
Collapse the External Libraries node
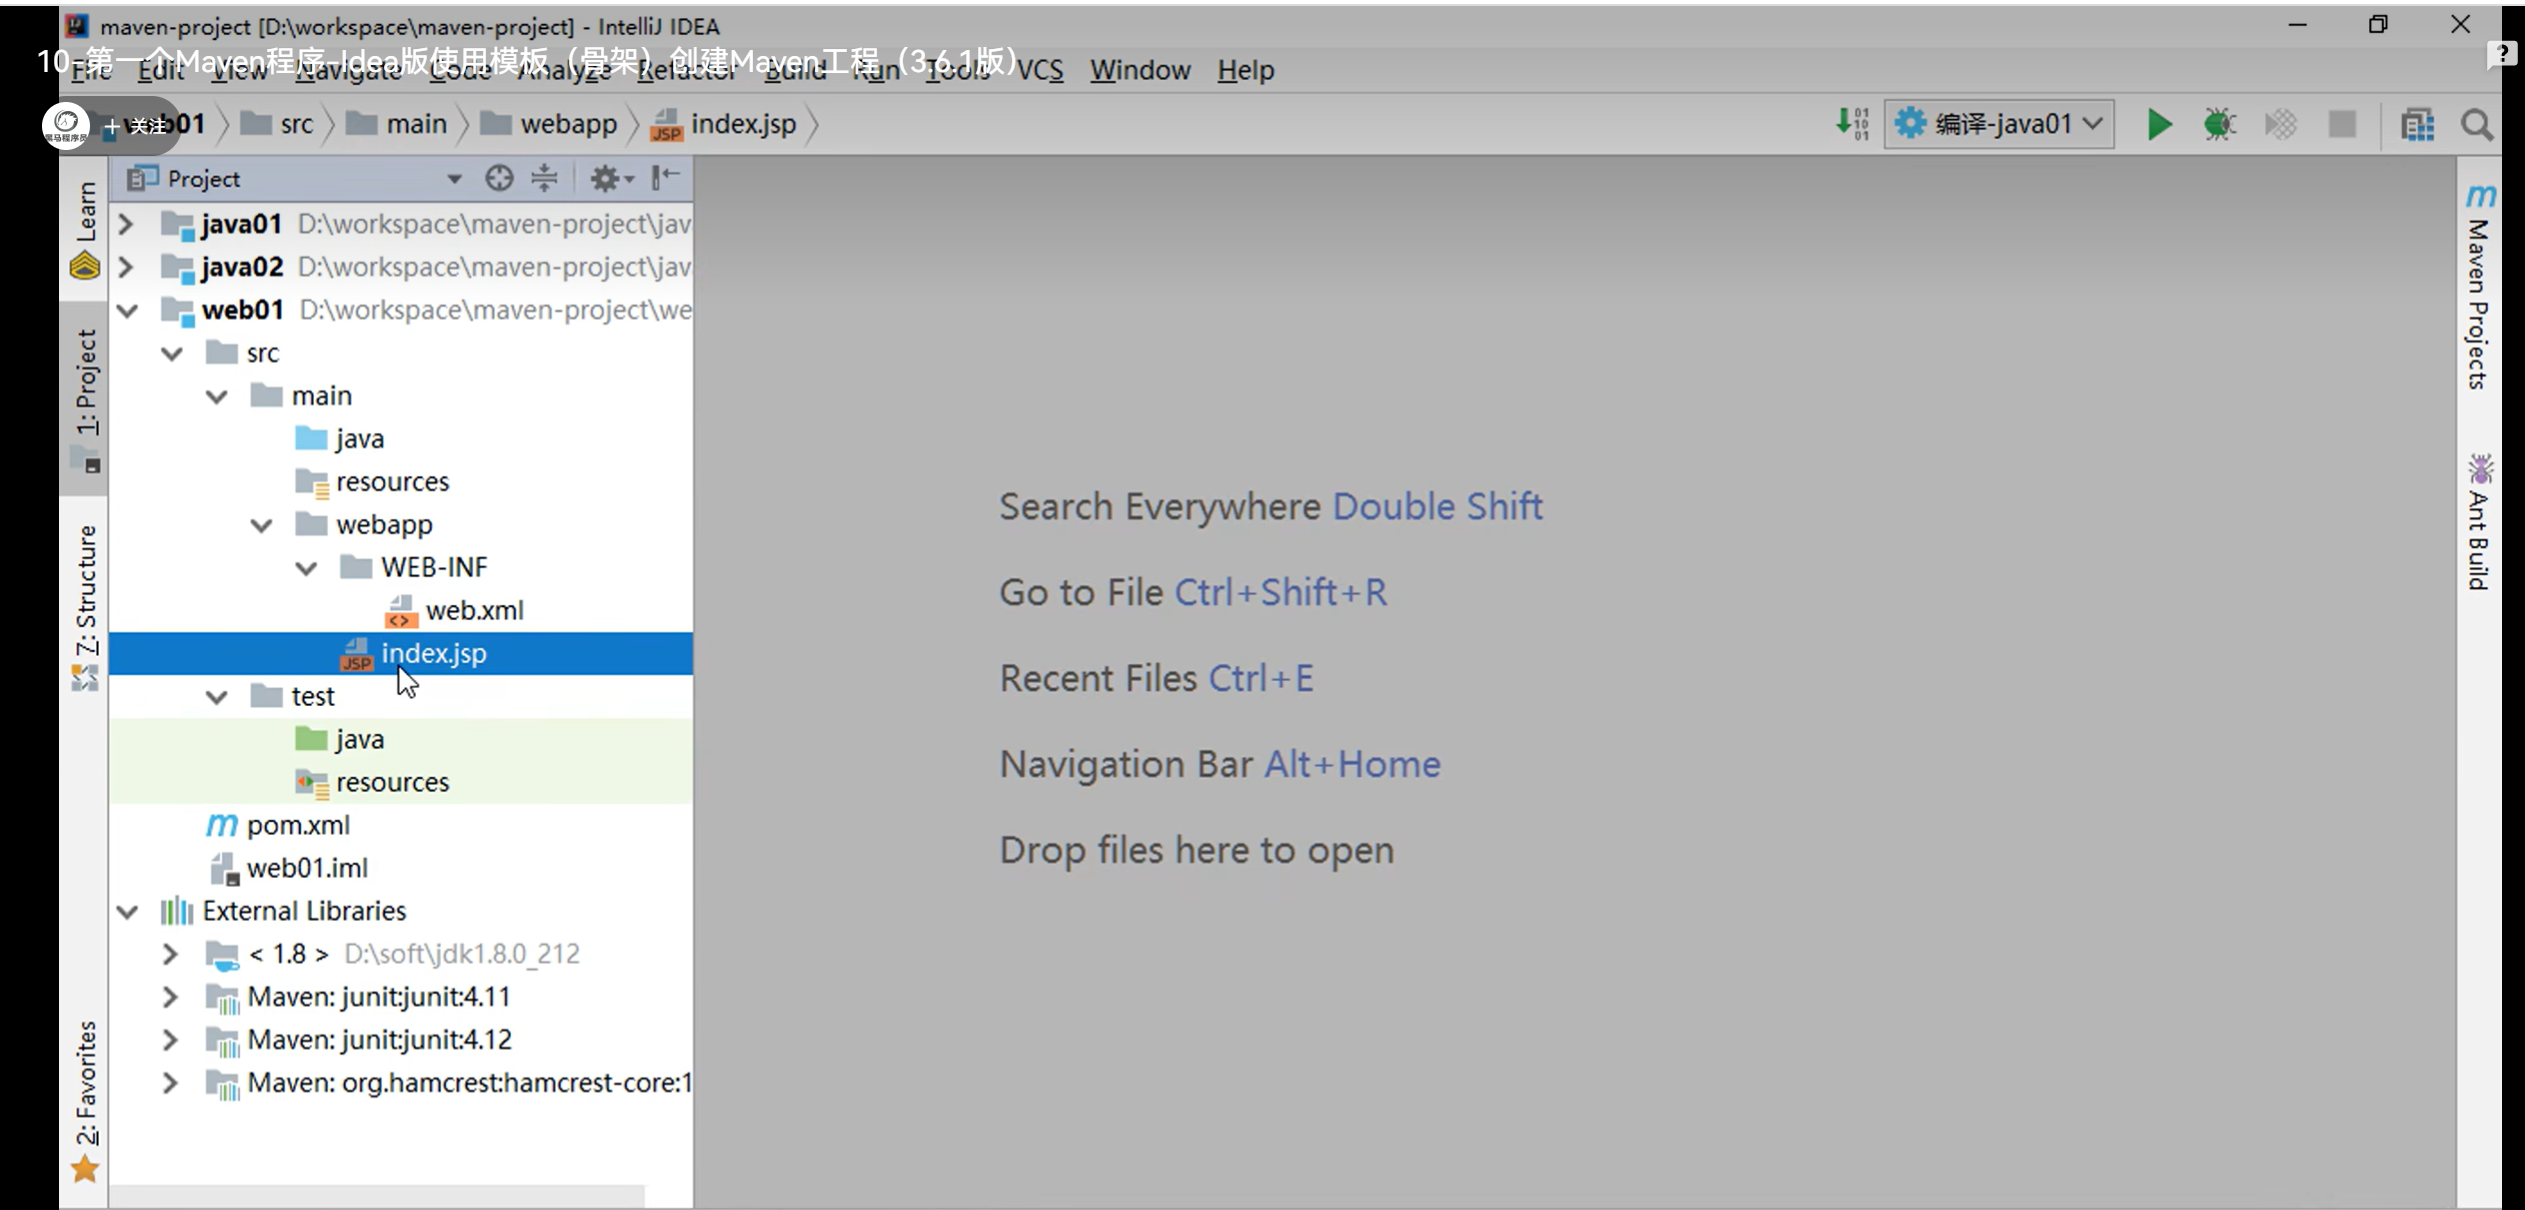click(127, 911)
